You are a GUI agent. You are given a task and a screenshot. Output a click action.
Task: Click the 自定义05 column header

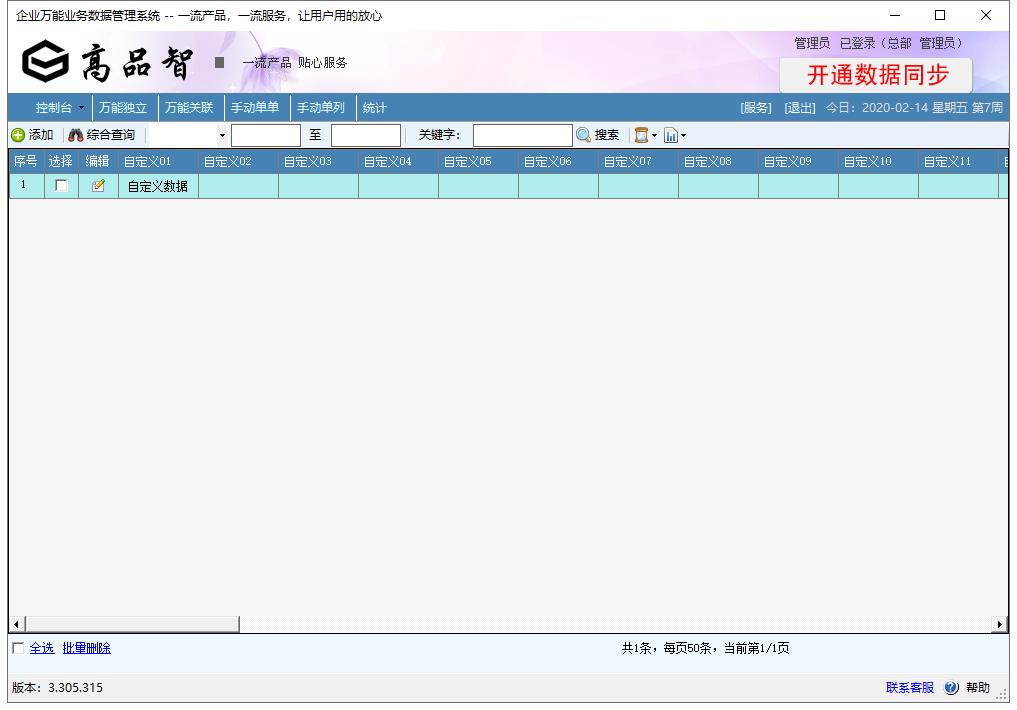click(x=478, y=161)
